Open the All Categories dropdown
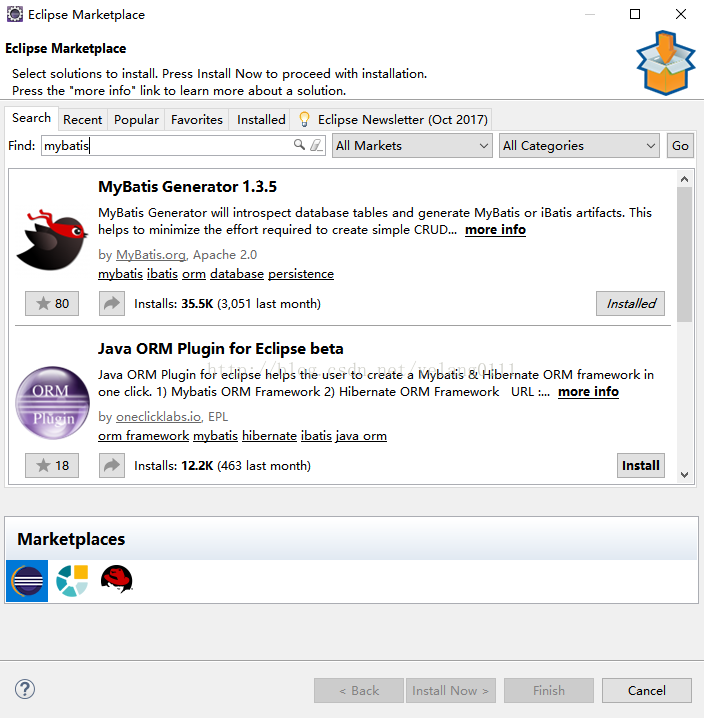 coord(579,146)
